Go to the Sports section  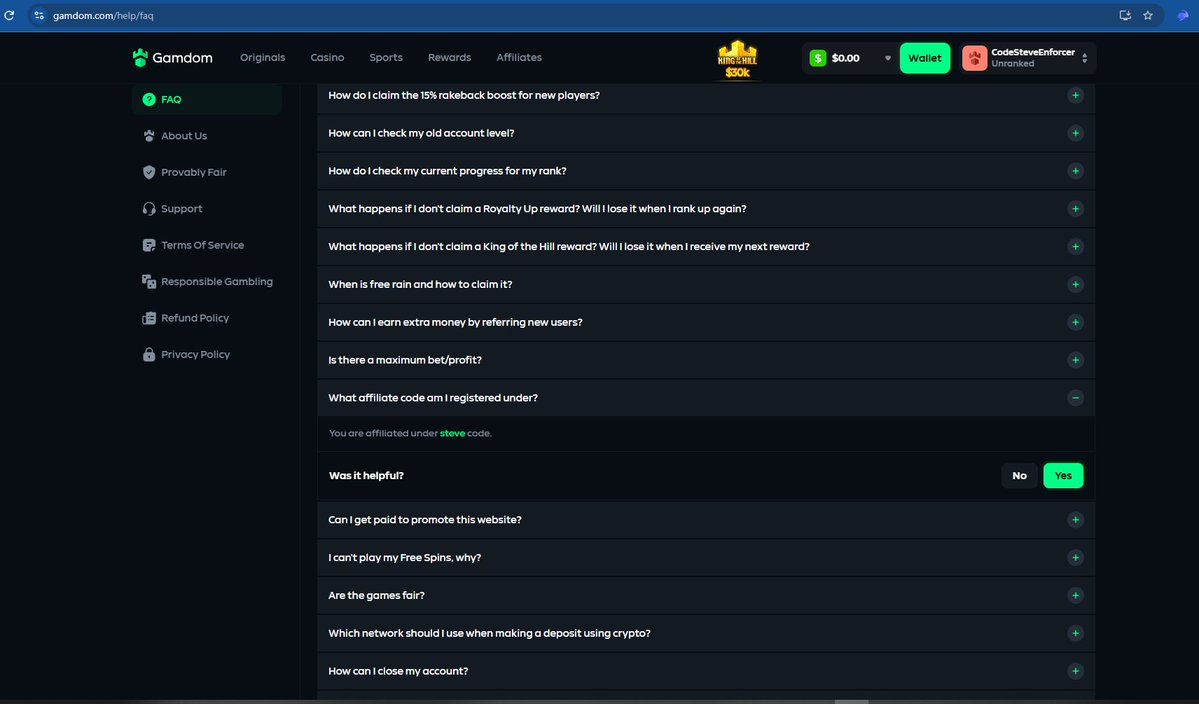(x=385, y=57)
